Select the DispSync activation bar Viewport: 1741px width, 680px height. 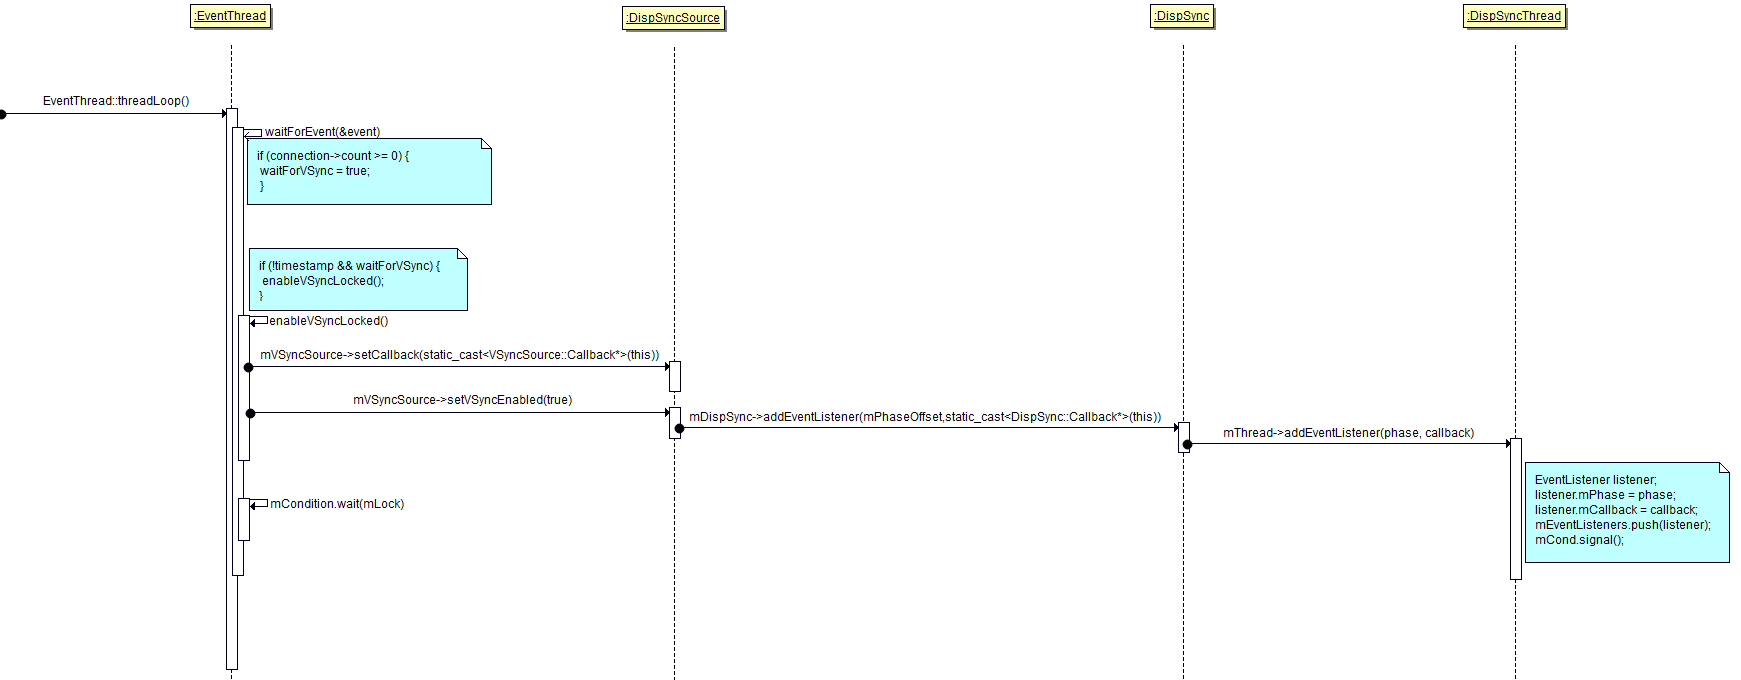click(1184, 437)
